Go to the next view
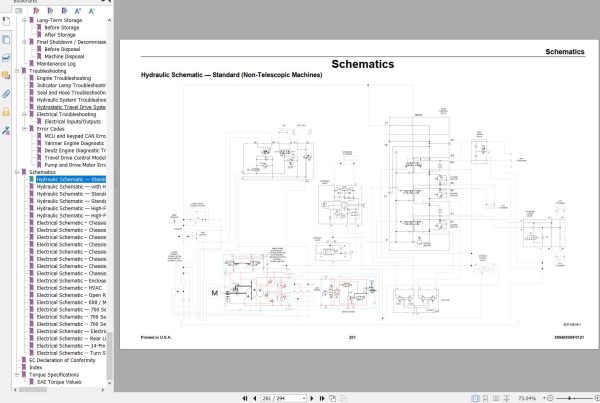 point(343,398)
